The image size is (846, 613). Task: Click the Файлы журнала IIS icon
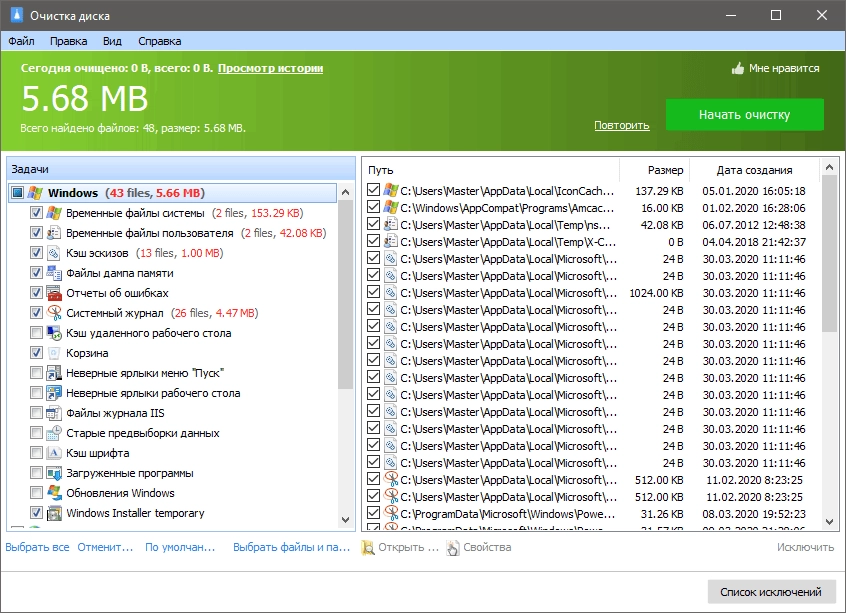pos(54,412)
